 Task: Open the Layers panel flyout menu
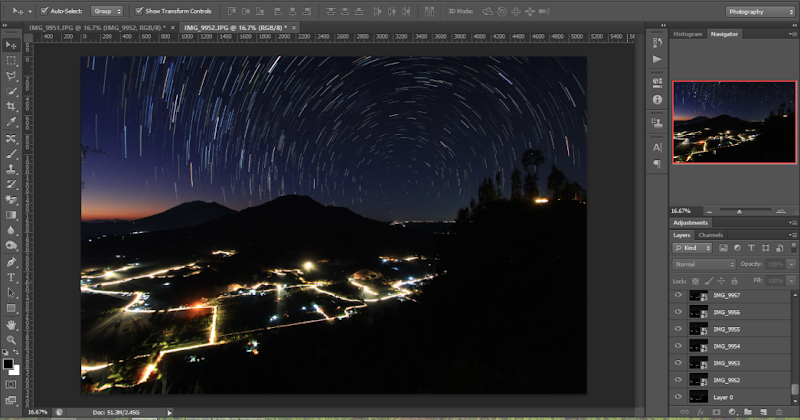[x=792, y=235]
